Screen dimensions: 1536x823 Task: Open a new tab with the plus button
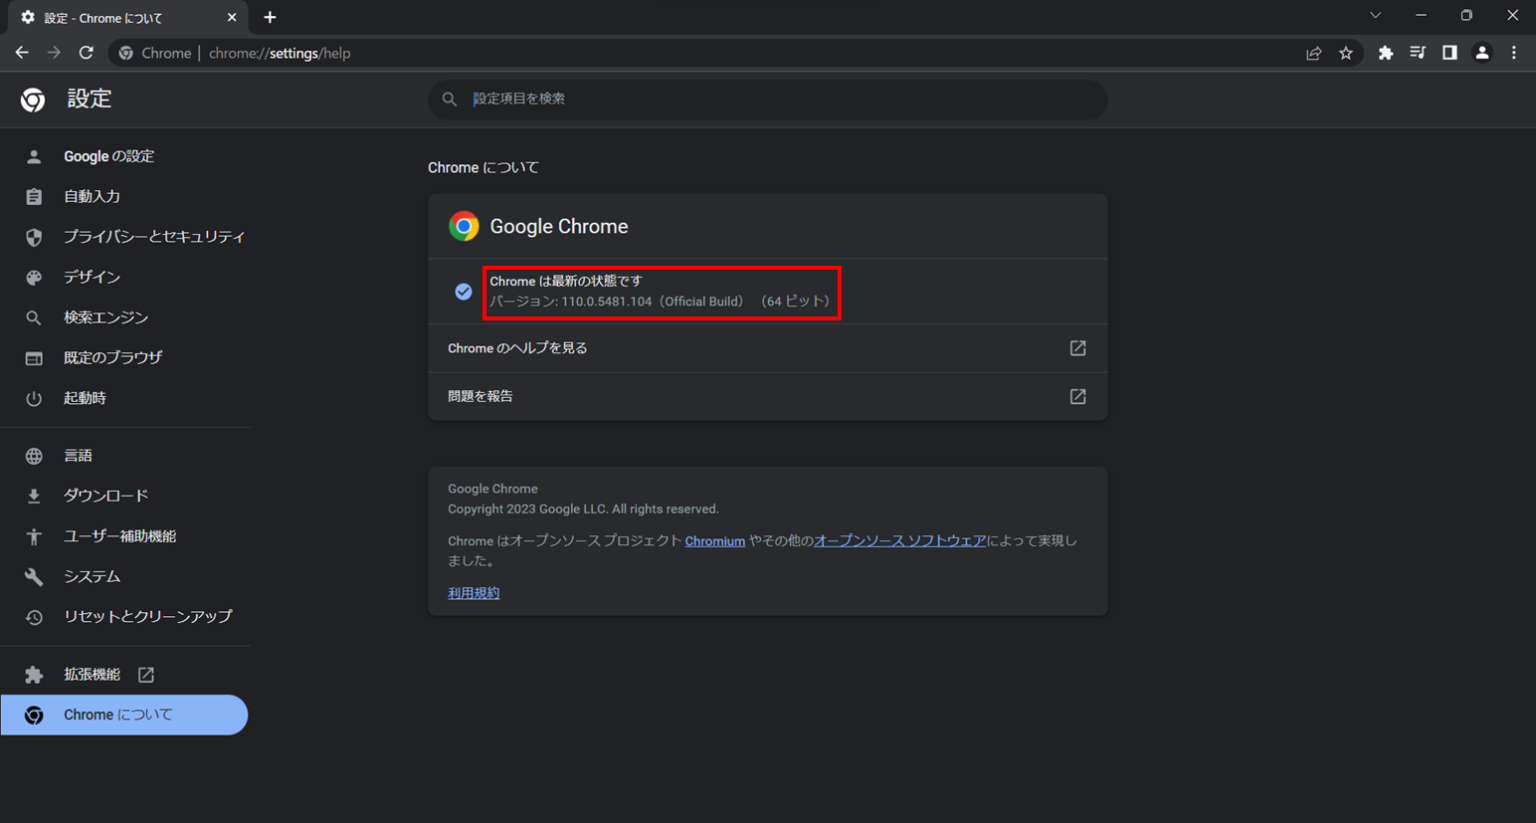click(x=269, y=17)
